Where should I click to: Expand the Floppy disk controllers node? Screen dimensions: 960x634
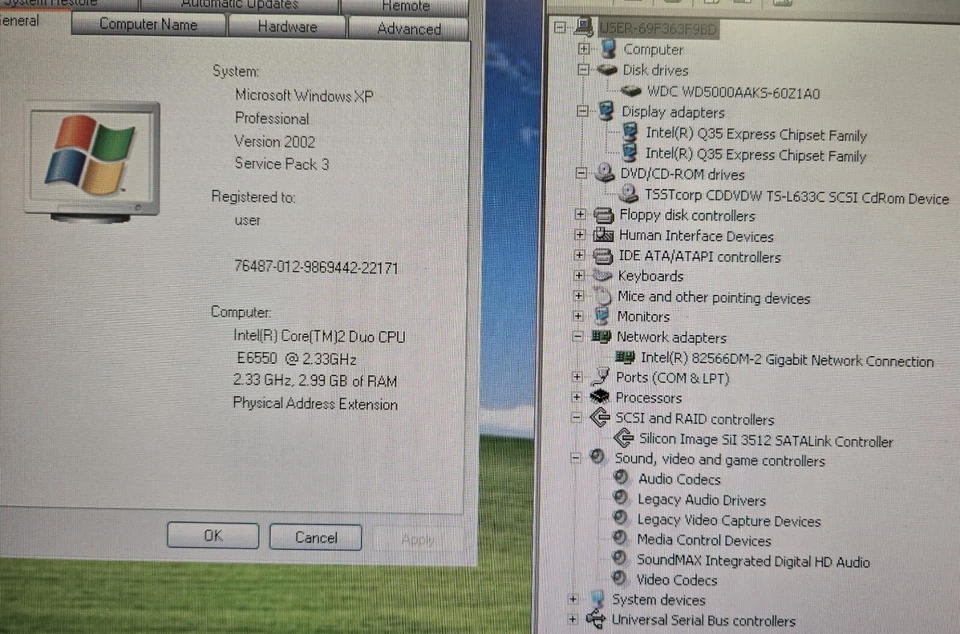coord(581,215)
